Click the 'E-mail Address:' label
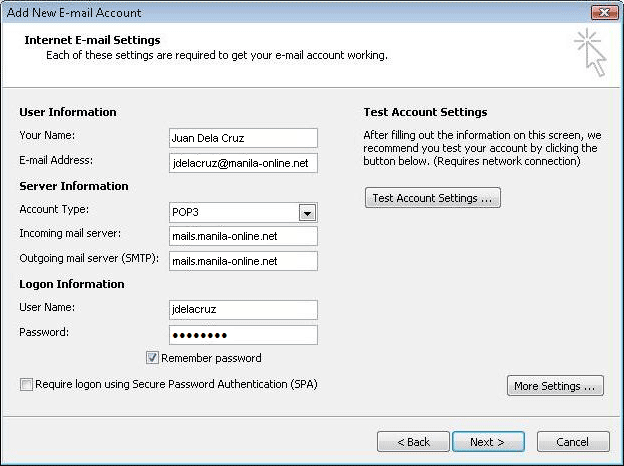624x466 pixels. click(x=56, y=160)
